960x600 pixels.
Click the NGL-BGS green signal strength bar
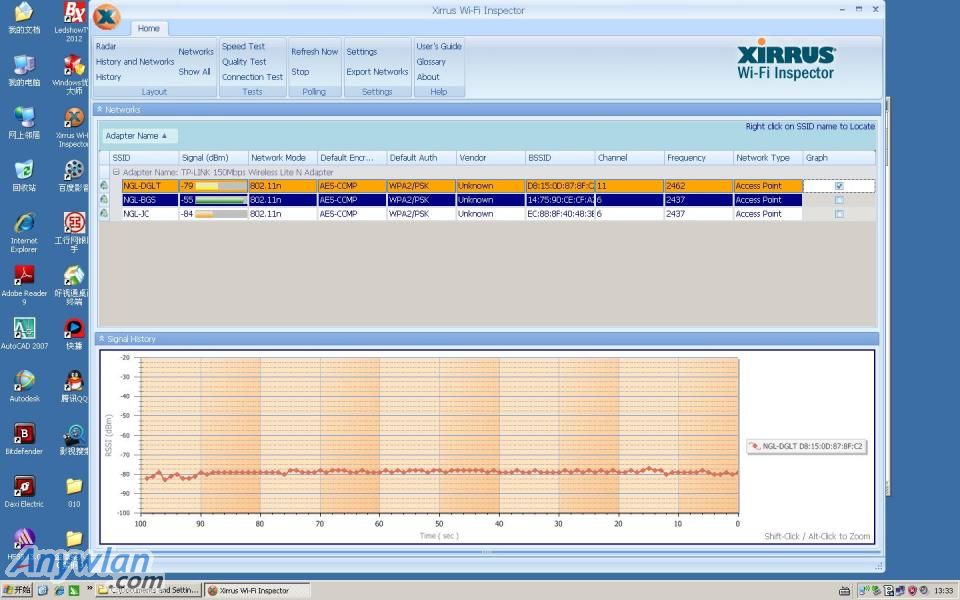coord(220,200)
